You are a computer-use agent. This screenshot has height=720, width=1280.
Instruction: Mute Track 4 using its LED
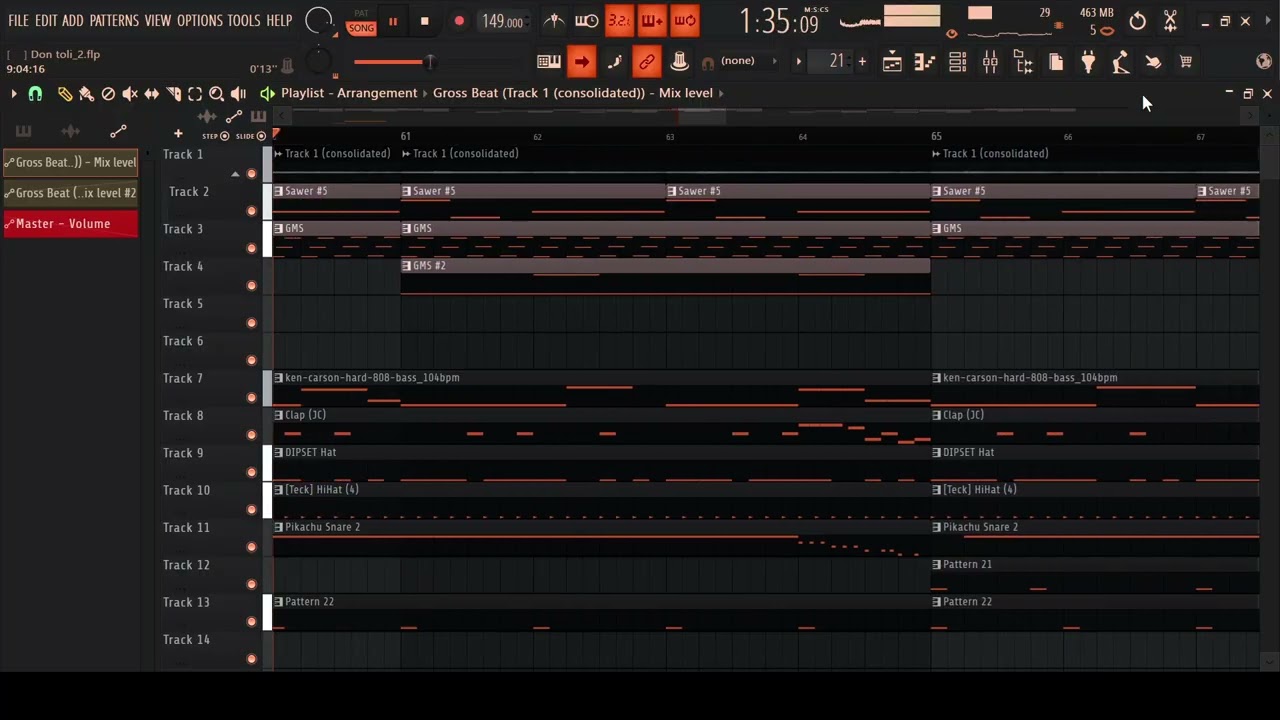click(x=251, y=286)
